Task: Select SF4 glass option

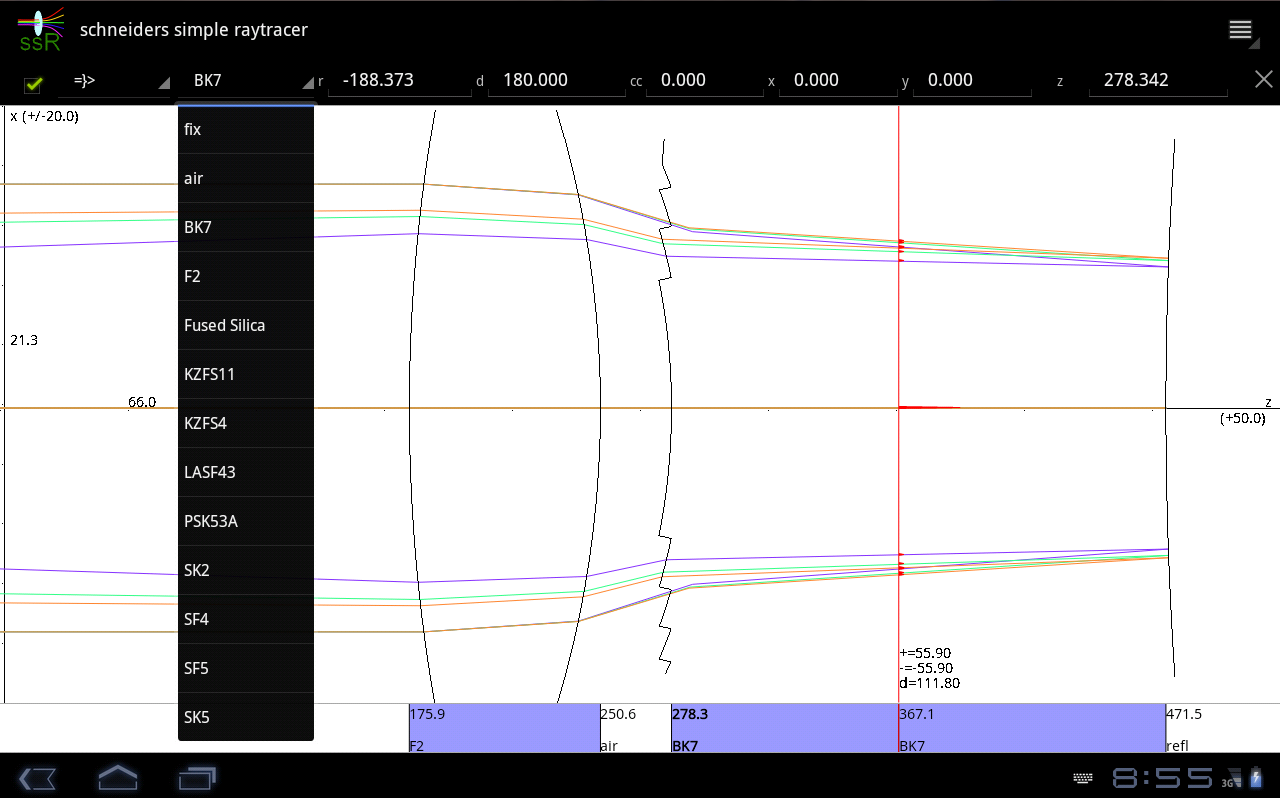Action: (246, 620)
